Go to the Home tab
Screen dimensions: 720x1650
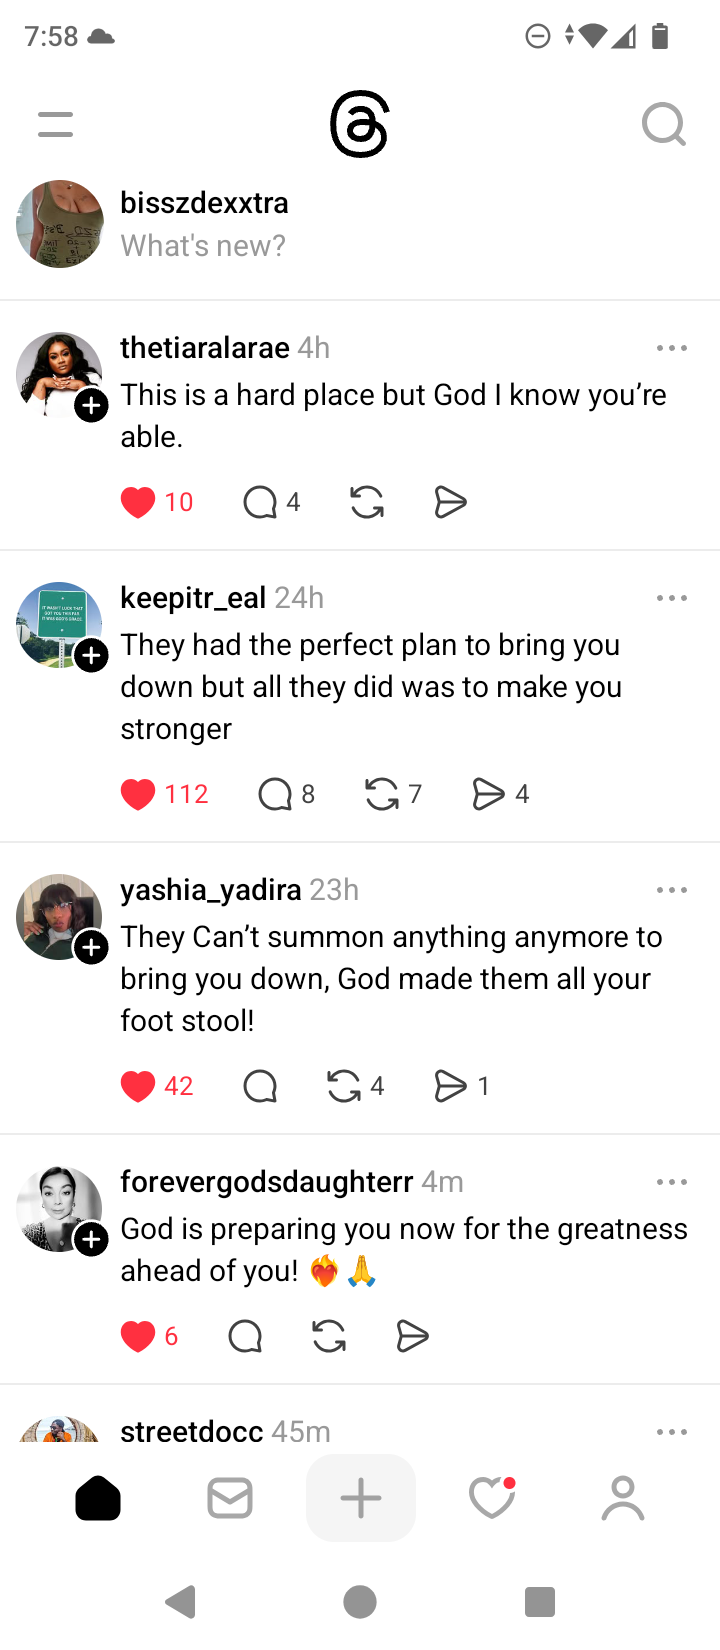click(x=98, y=1498)
